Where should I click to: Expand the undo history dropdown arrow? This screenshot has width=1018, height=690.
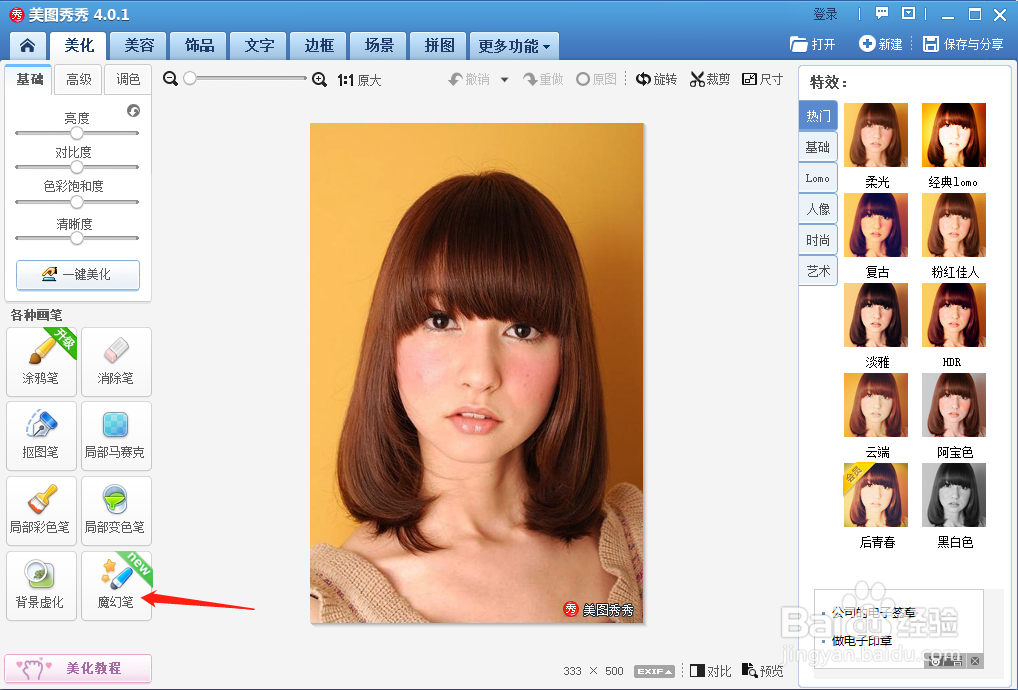coord(504,80)
